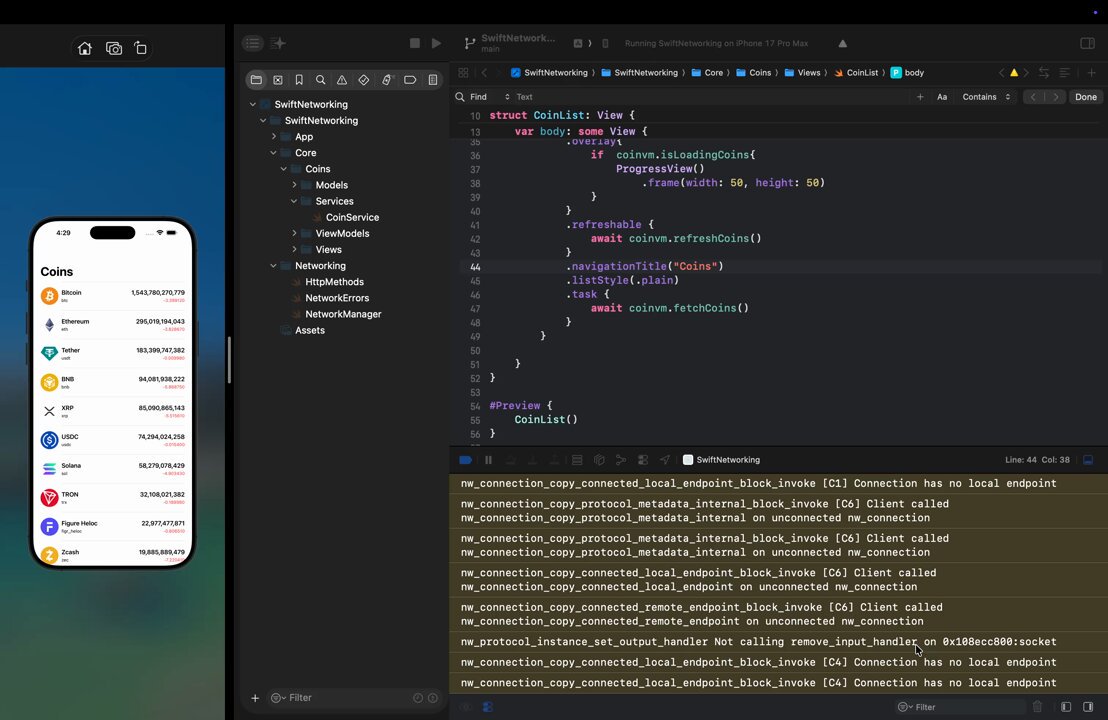Select the CoinList breadcrumb item
The height and width of the screenshot is (720, 1108).
(856, 73)
